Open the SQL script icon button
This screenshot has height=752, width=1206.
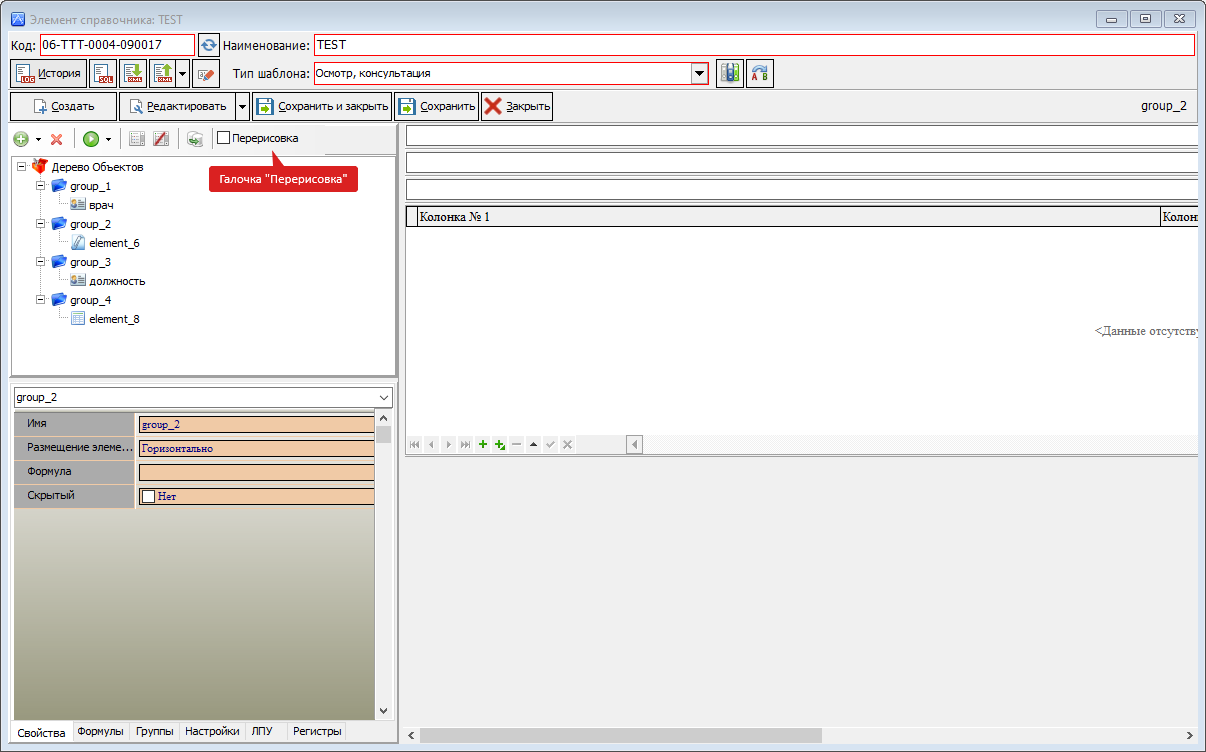[103, 74]
